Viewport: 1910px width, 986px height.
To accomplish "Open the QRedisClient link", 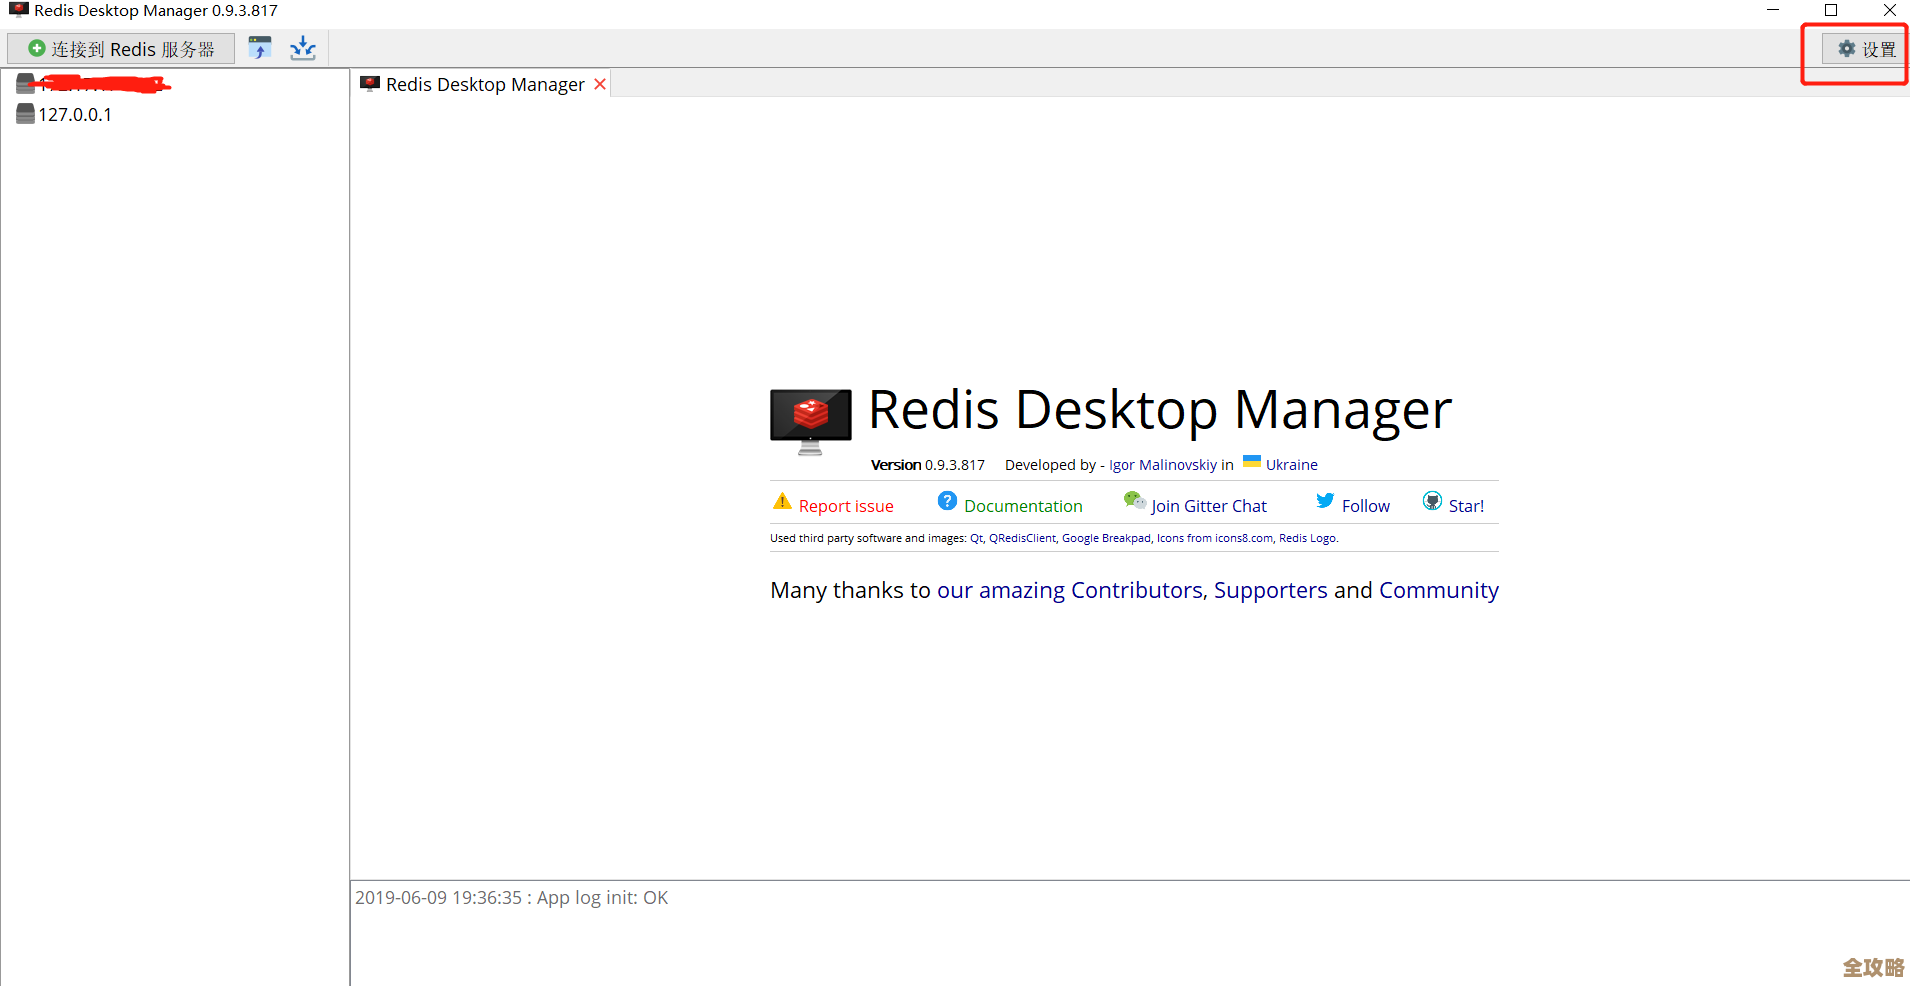I will pos(1022,538).
